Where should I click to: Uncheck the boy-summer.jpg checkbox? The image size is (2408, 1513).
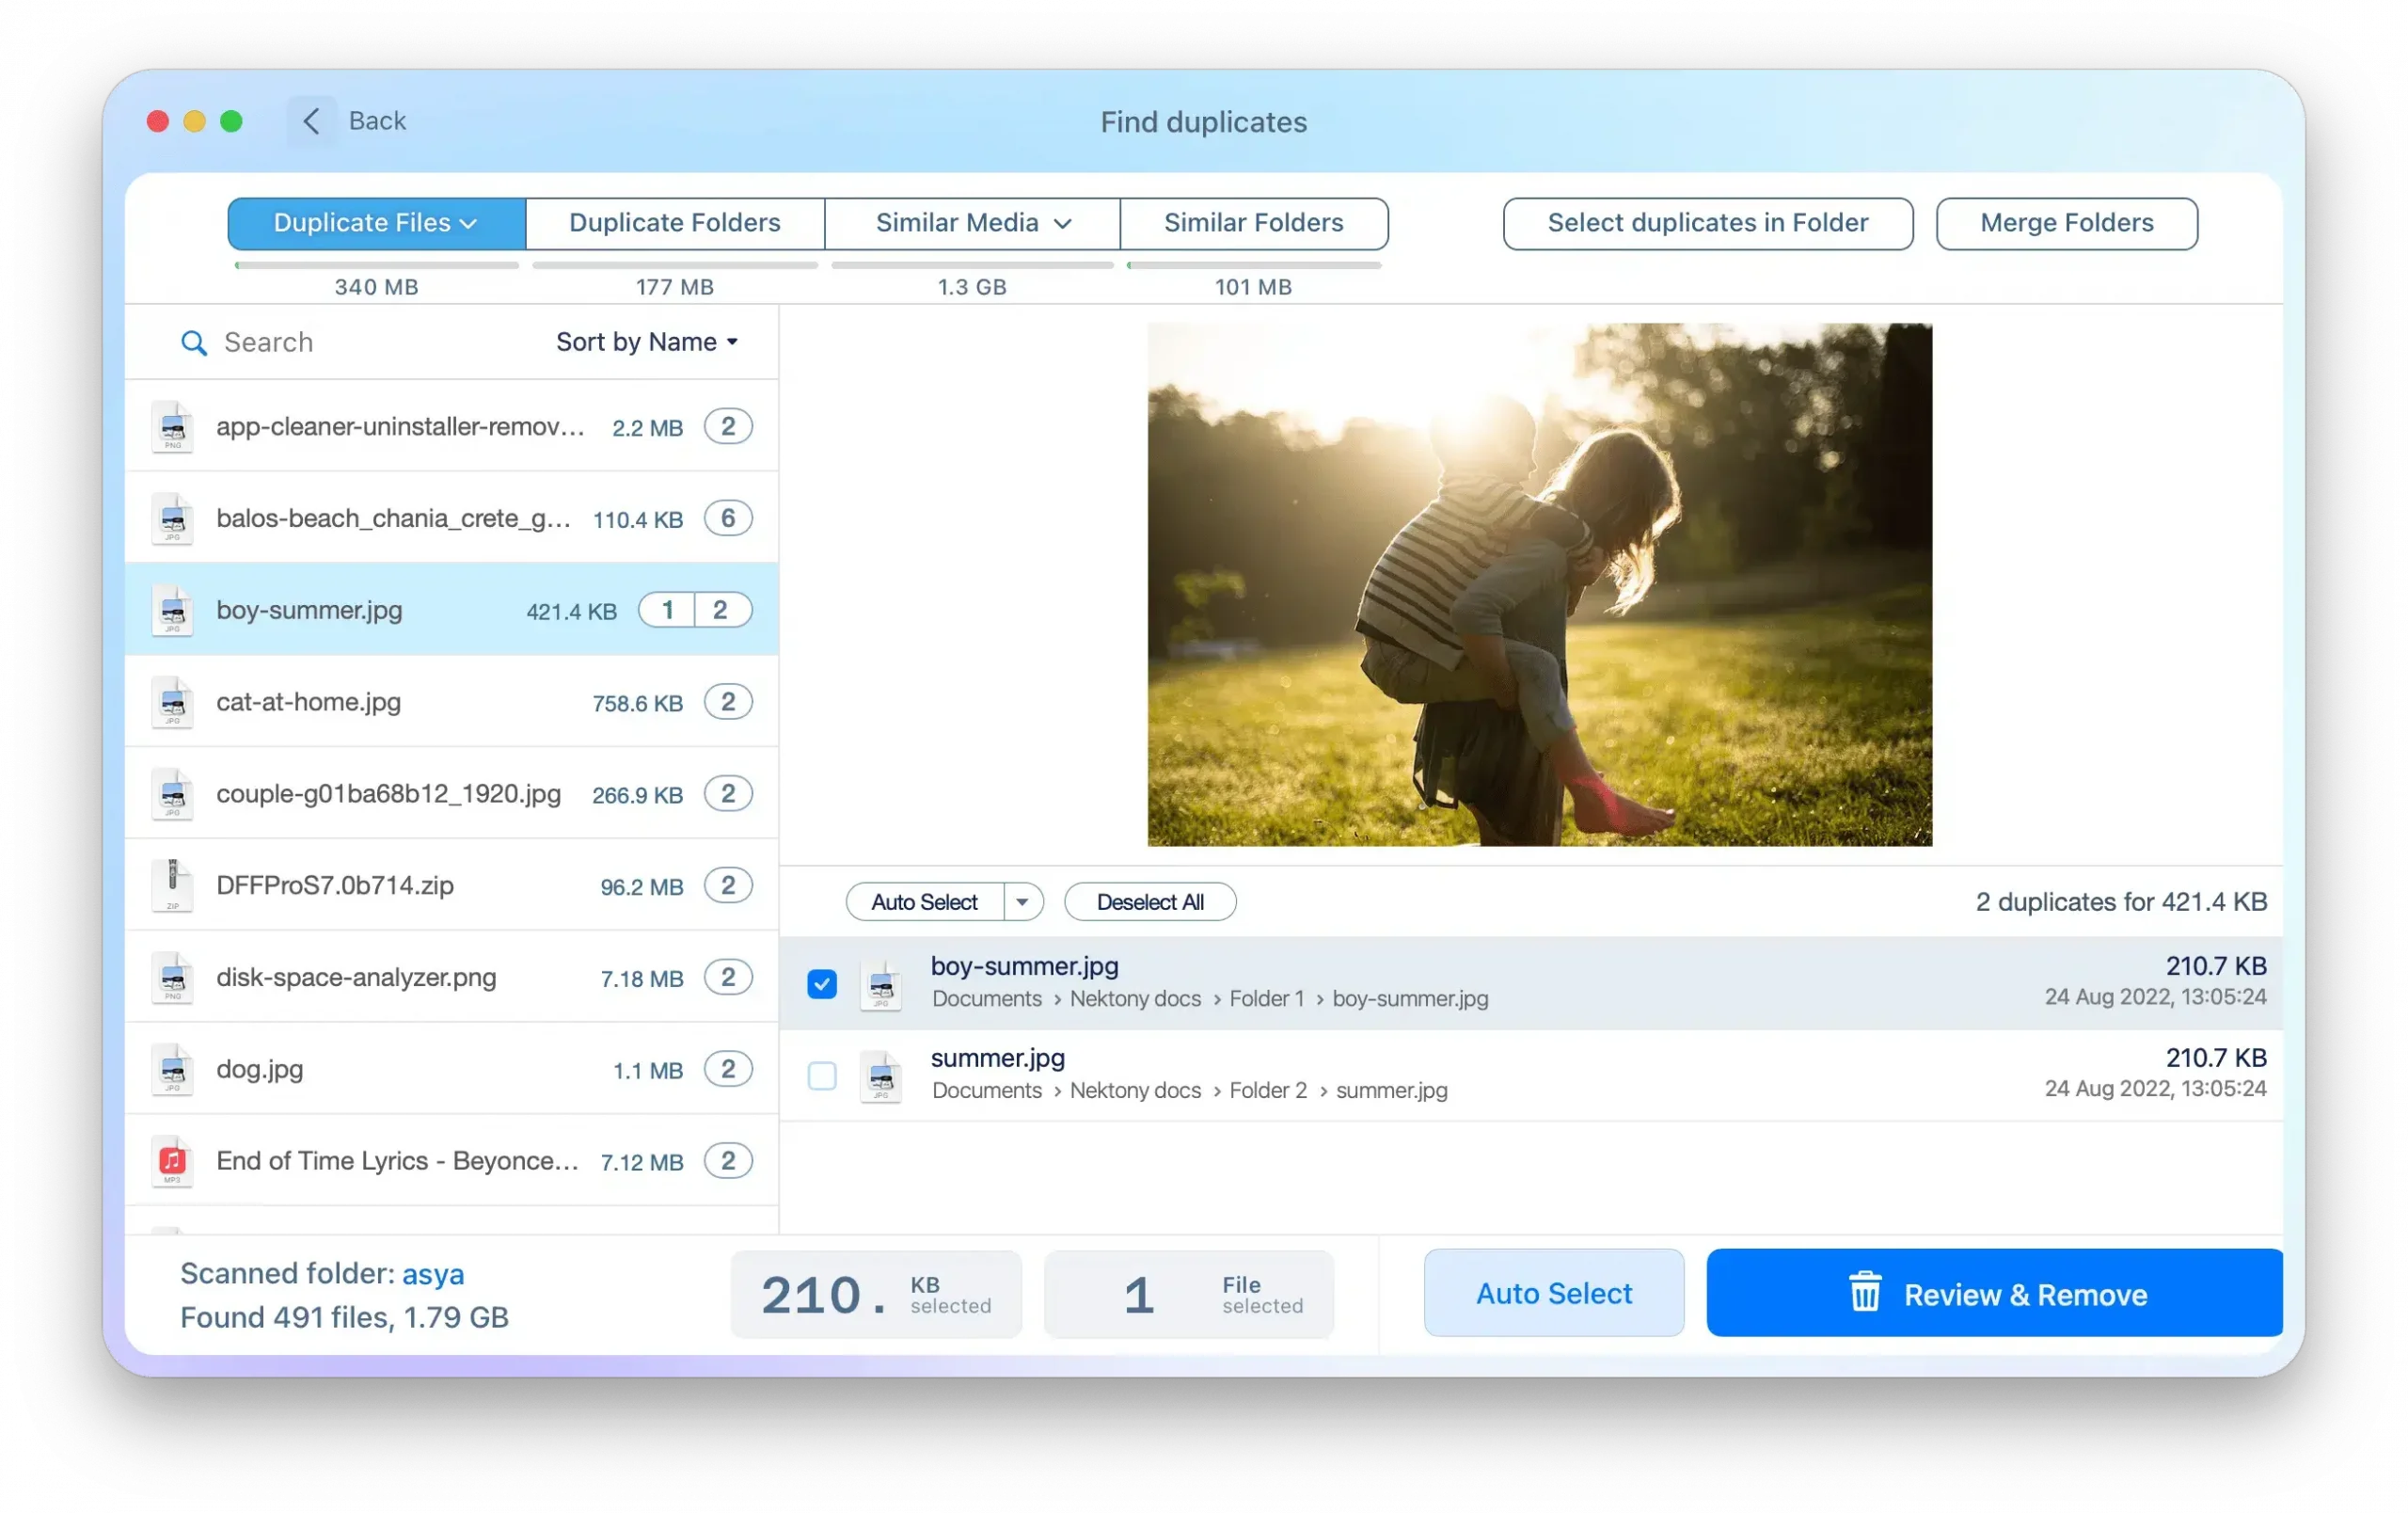pyautogui.click(x=821, y=984)
